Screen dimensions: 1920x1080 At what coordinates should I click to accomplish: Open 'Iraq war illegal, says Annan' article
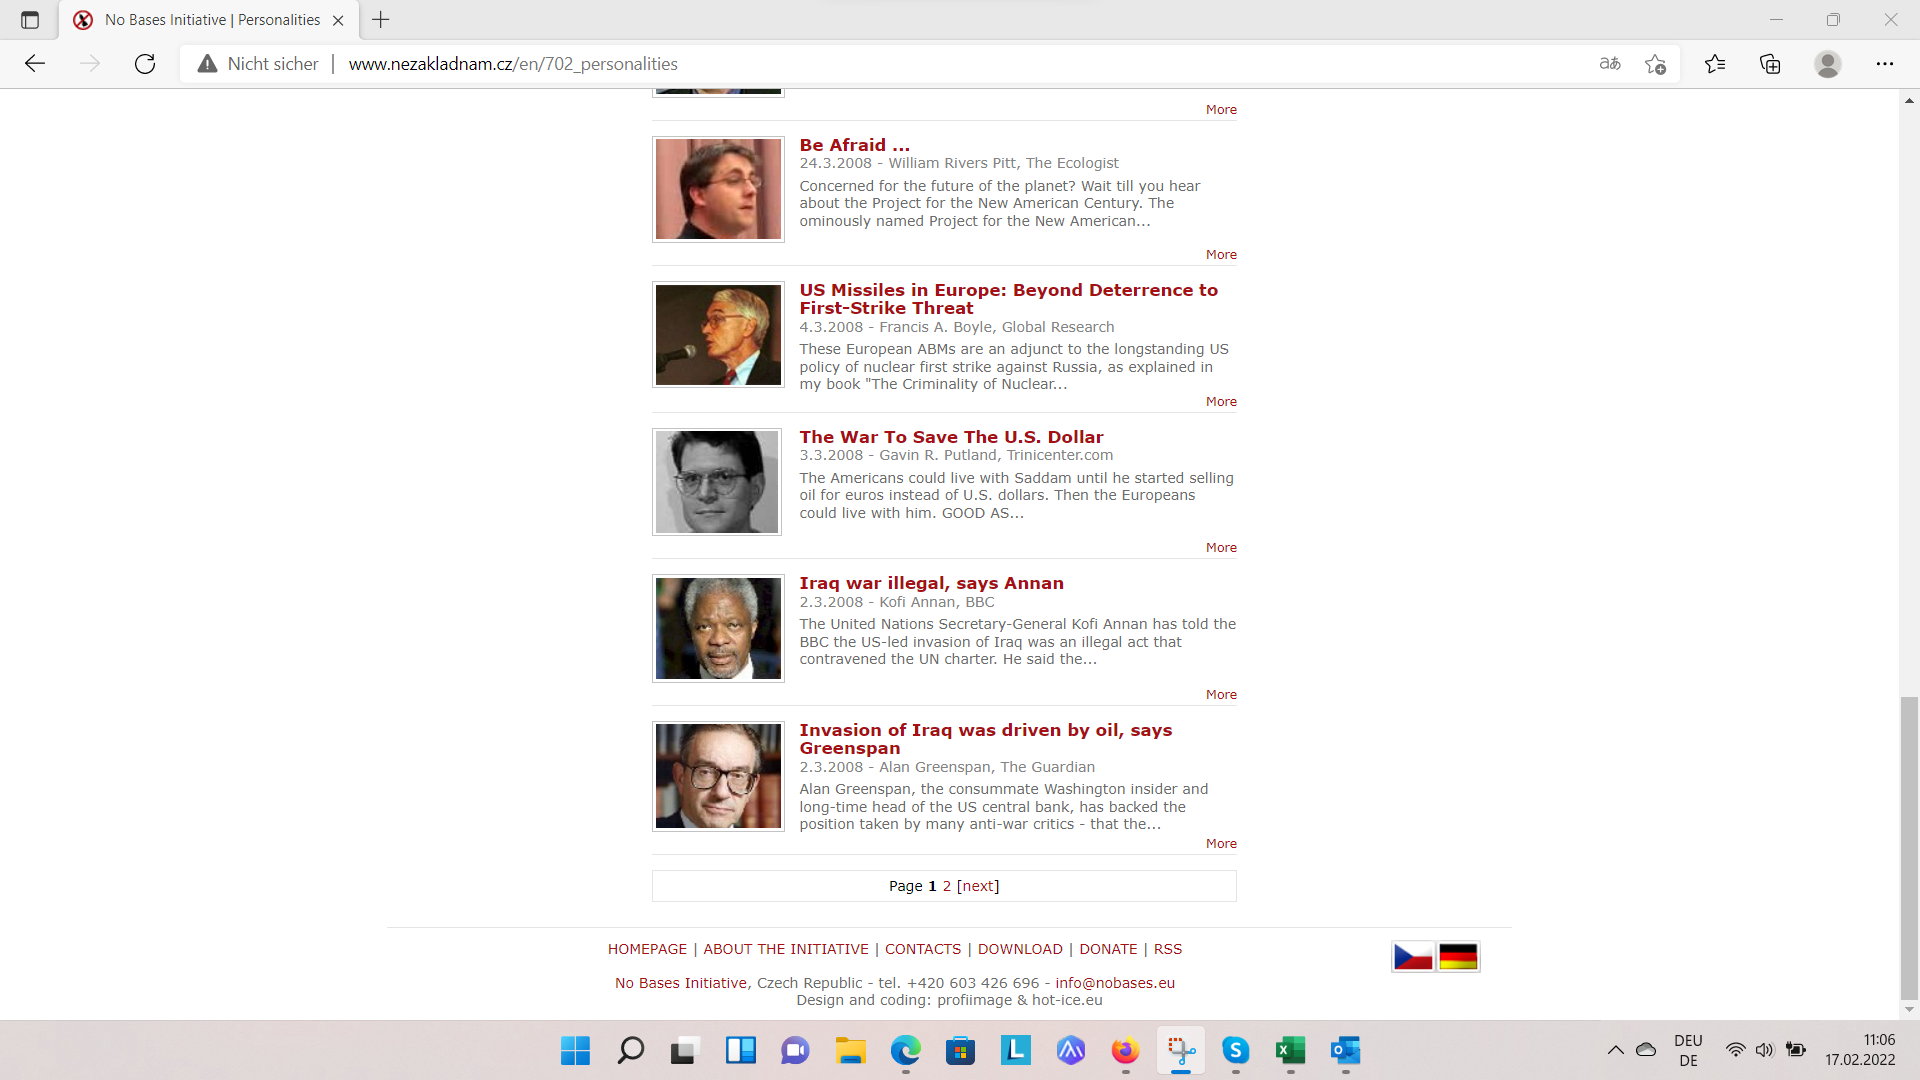pos(931,583)
